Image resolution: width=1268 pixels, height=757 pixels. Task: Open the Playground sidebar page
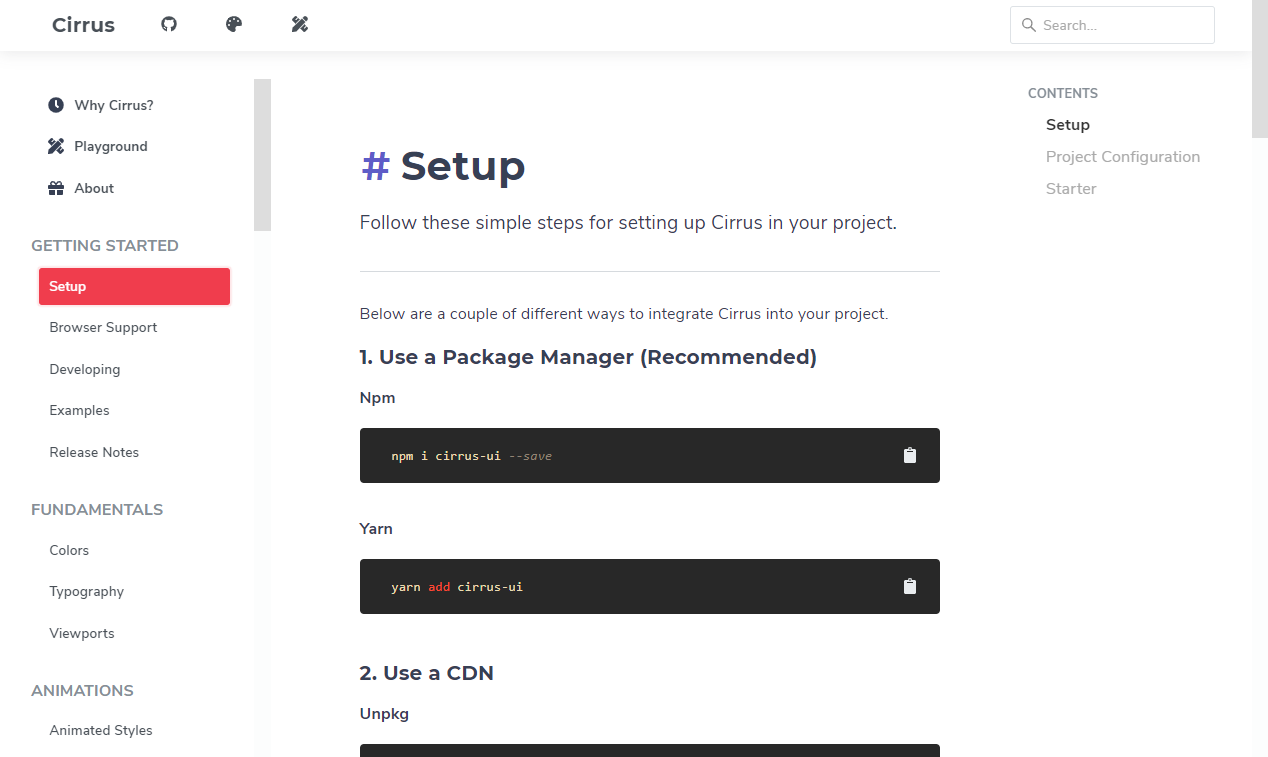pos(111,146)
